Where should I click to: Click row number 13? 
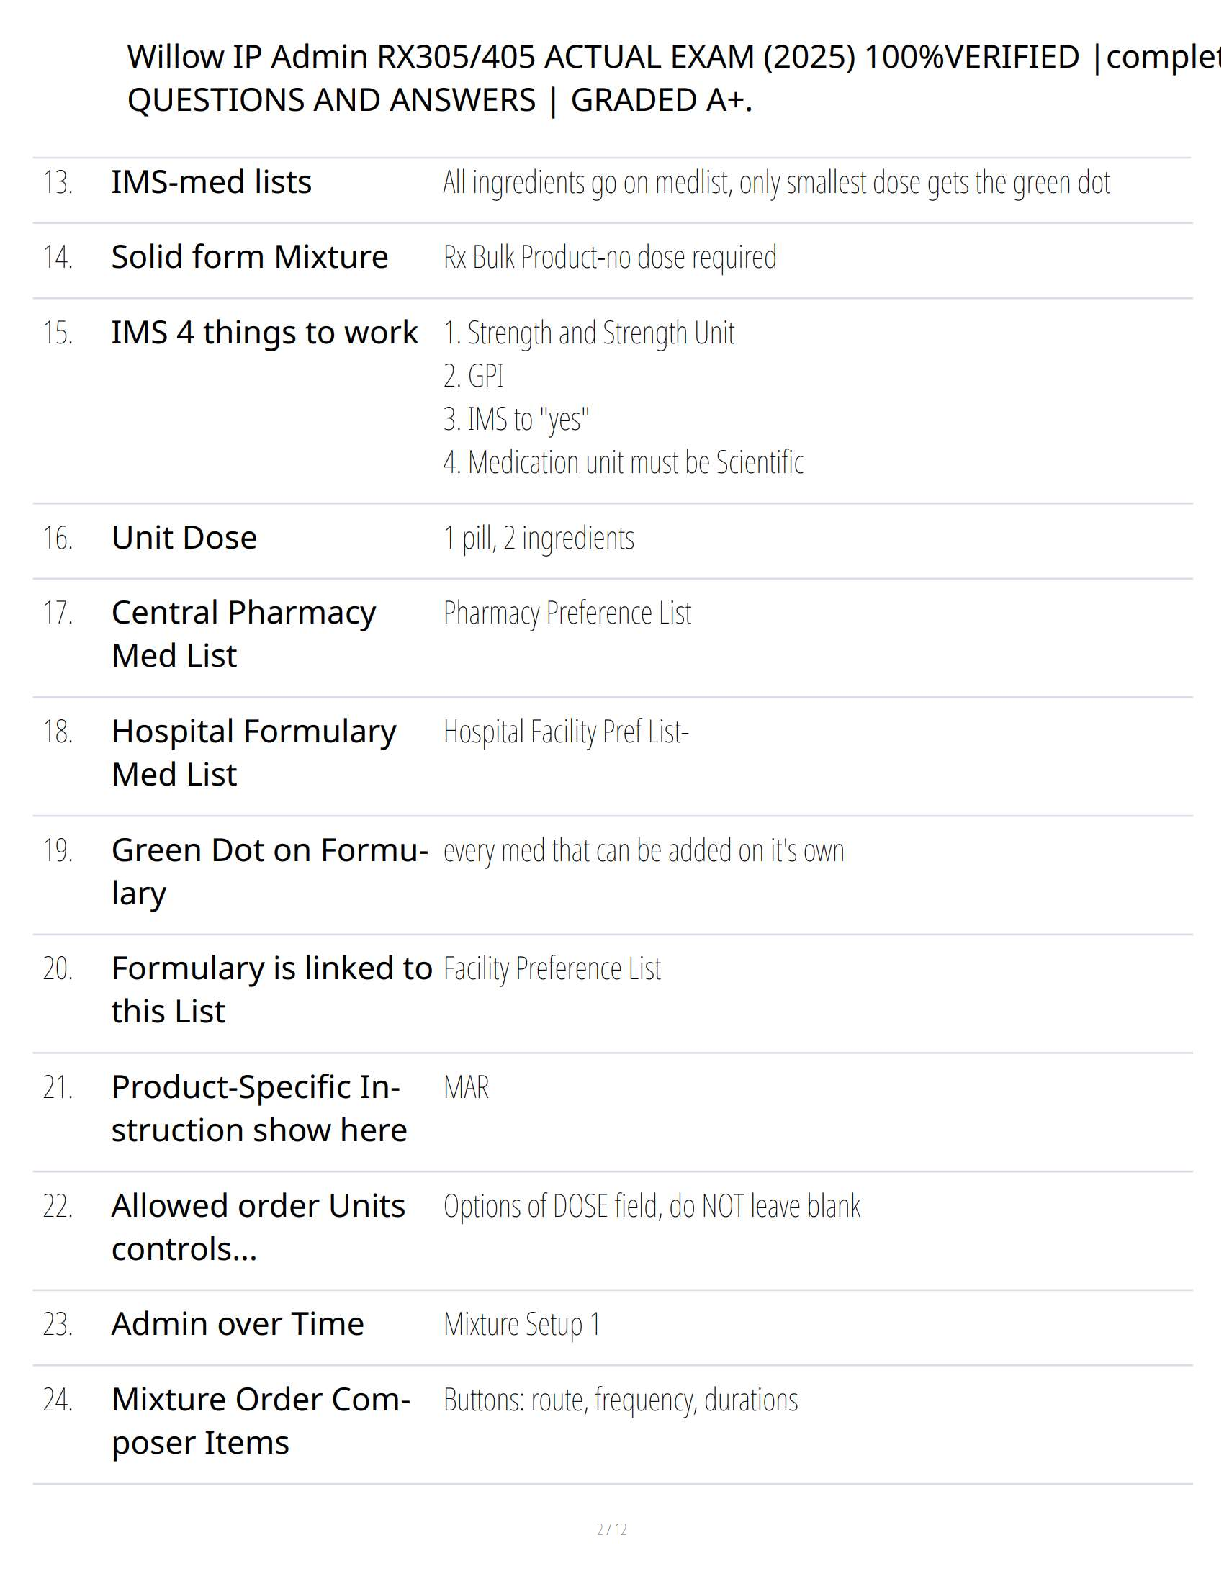[57, 183]
